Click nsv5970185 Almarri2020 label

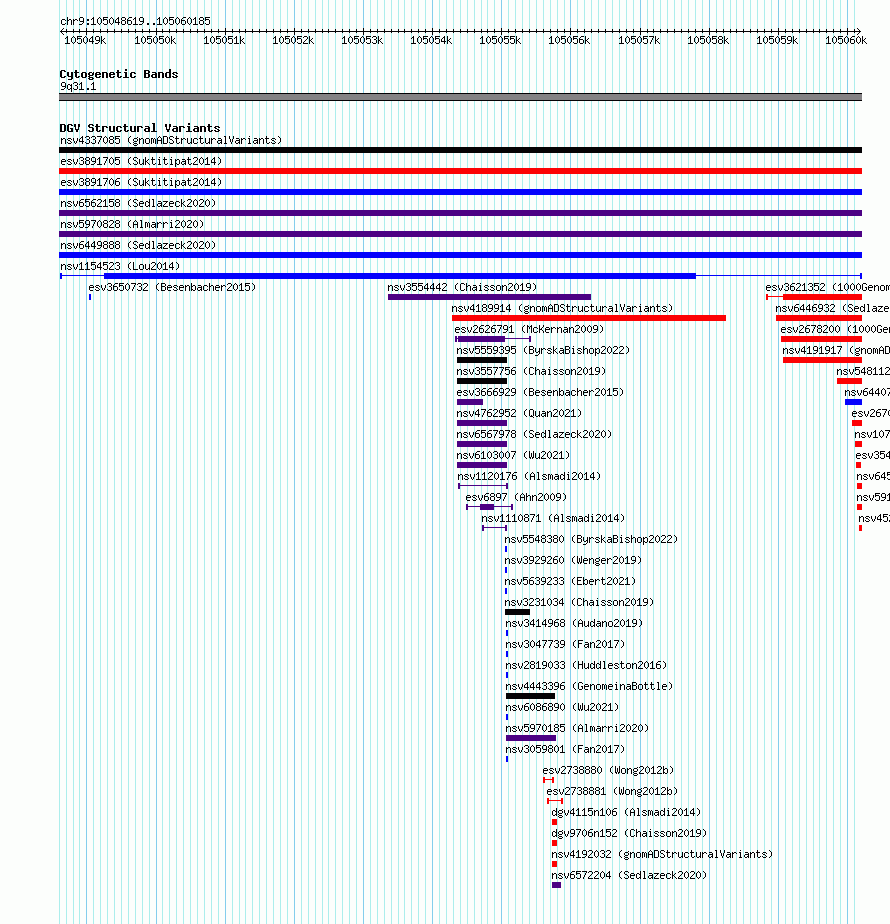coord(577,728)
